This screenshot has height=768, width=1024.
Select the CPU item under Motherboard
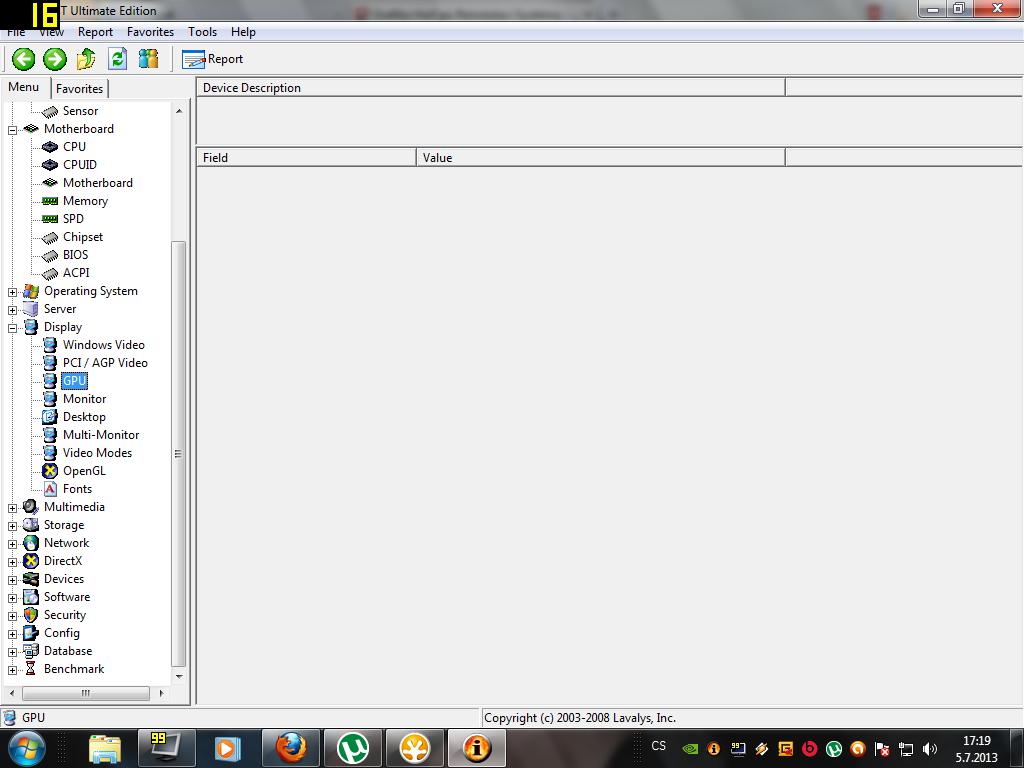point(74,147)
